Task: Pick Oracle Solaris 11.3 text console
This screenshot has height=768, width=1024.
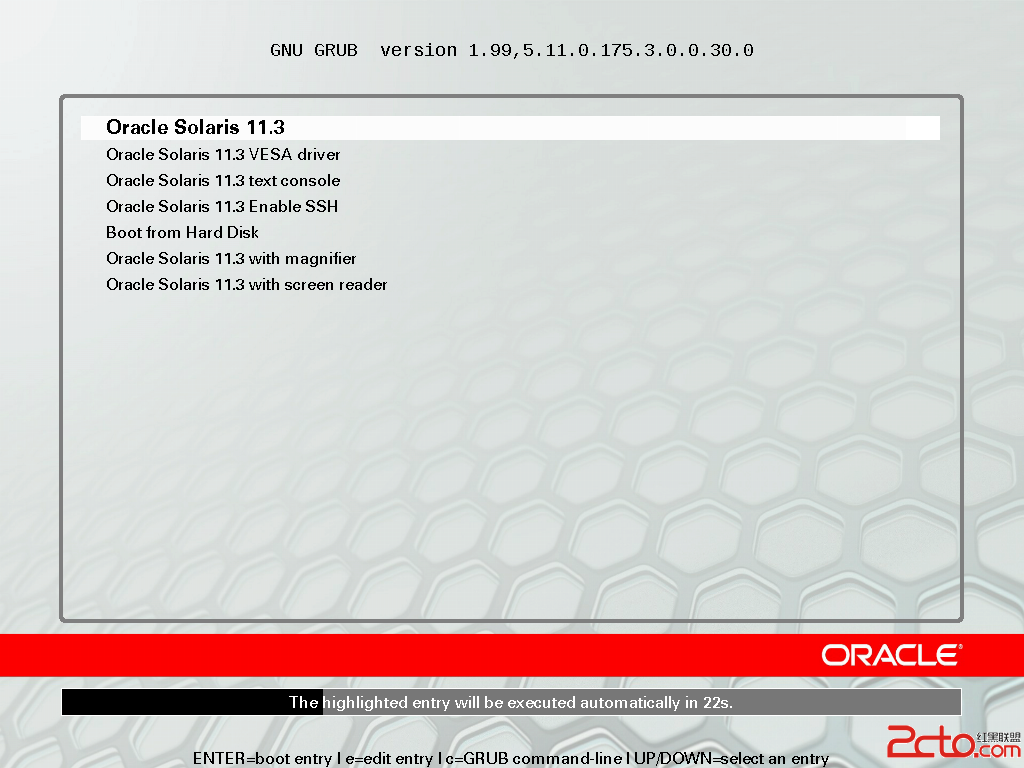Action: [x=223, y=180]
